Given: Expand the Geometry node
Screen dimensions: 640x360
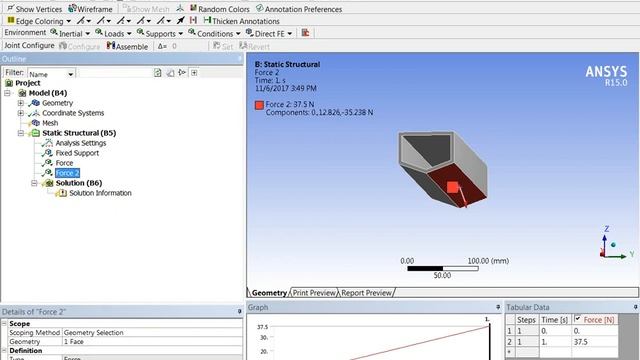Looking at the screenshot, I should 20,103.
